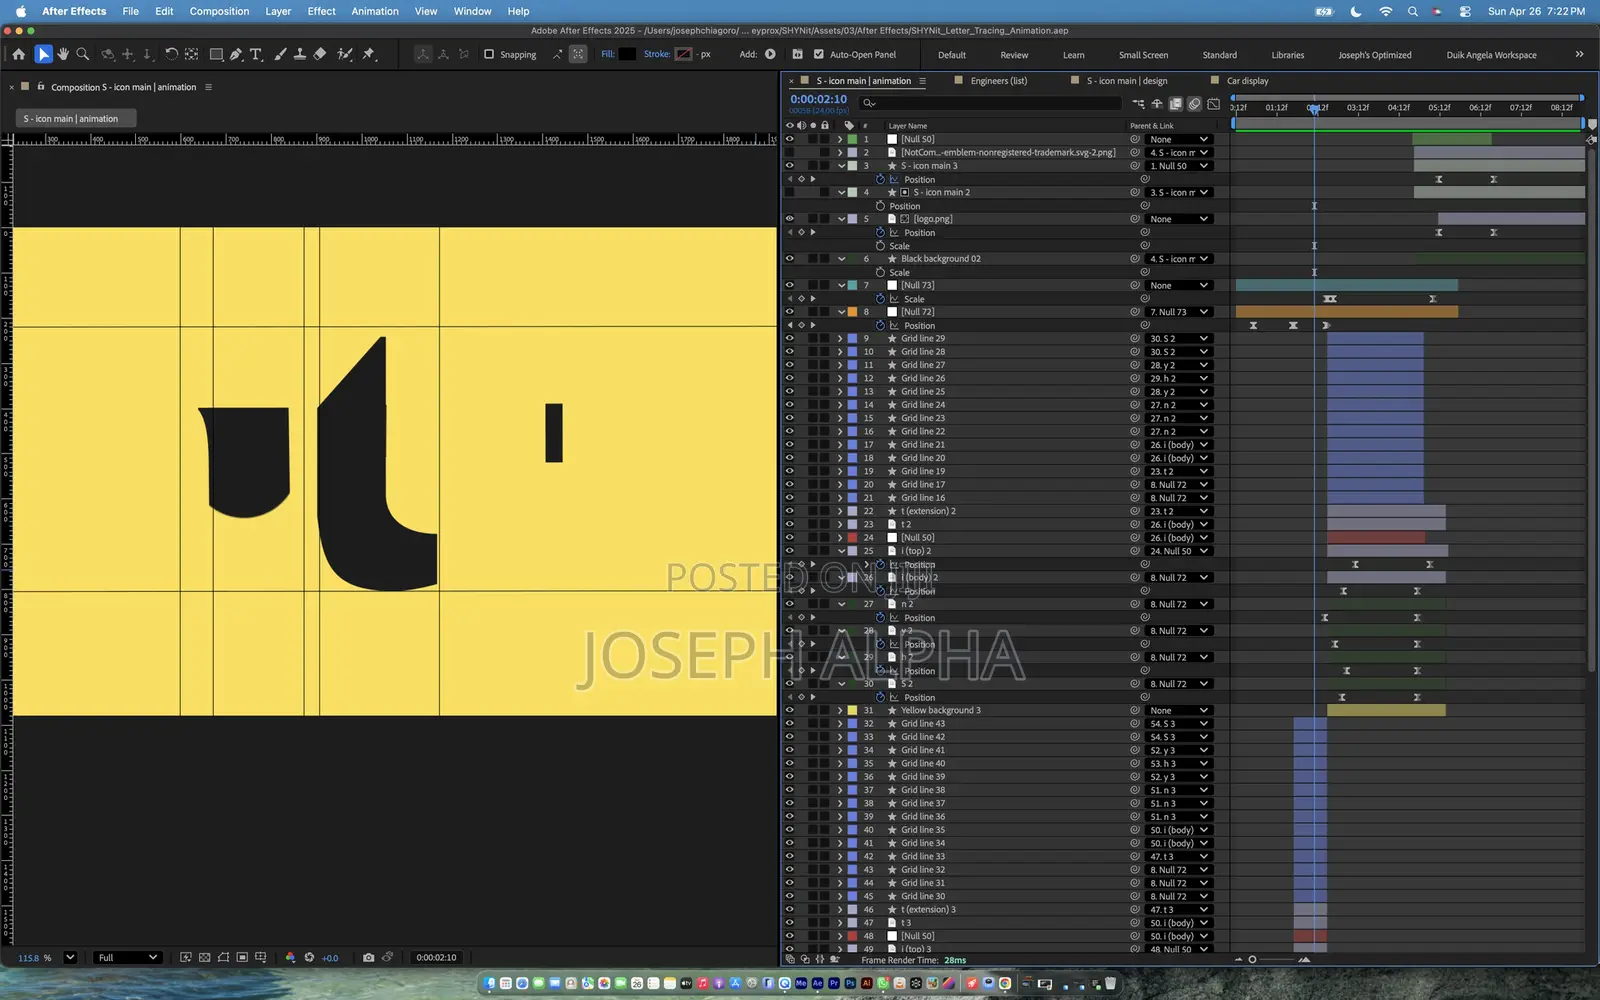Toggle Frame Blending switch in timeline header
This screenshot has width=1600, height=1000.
[1176, 103]
